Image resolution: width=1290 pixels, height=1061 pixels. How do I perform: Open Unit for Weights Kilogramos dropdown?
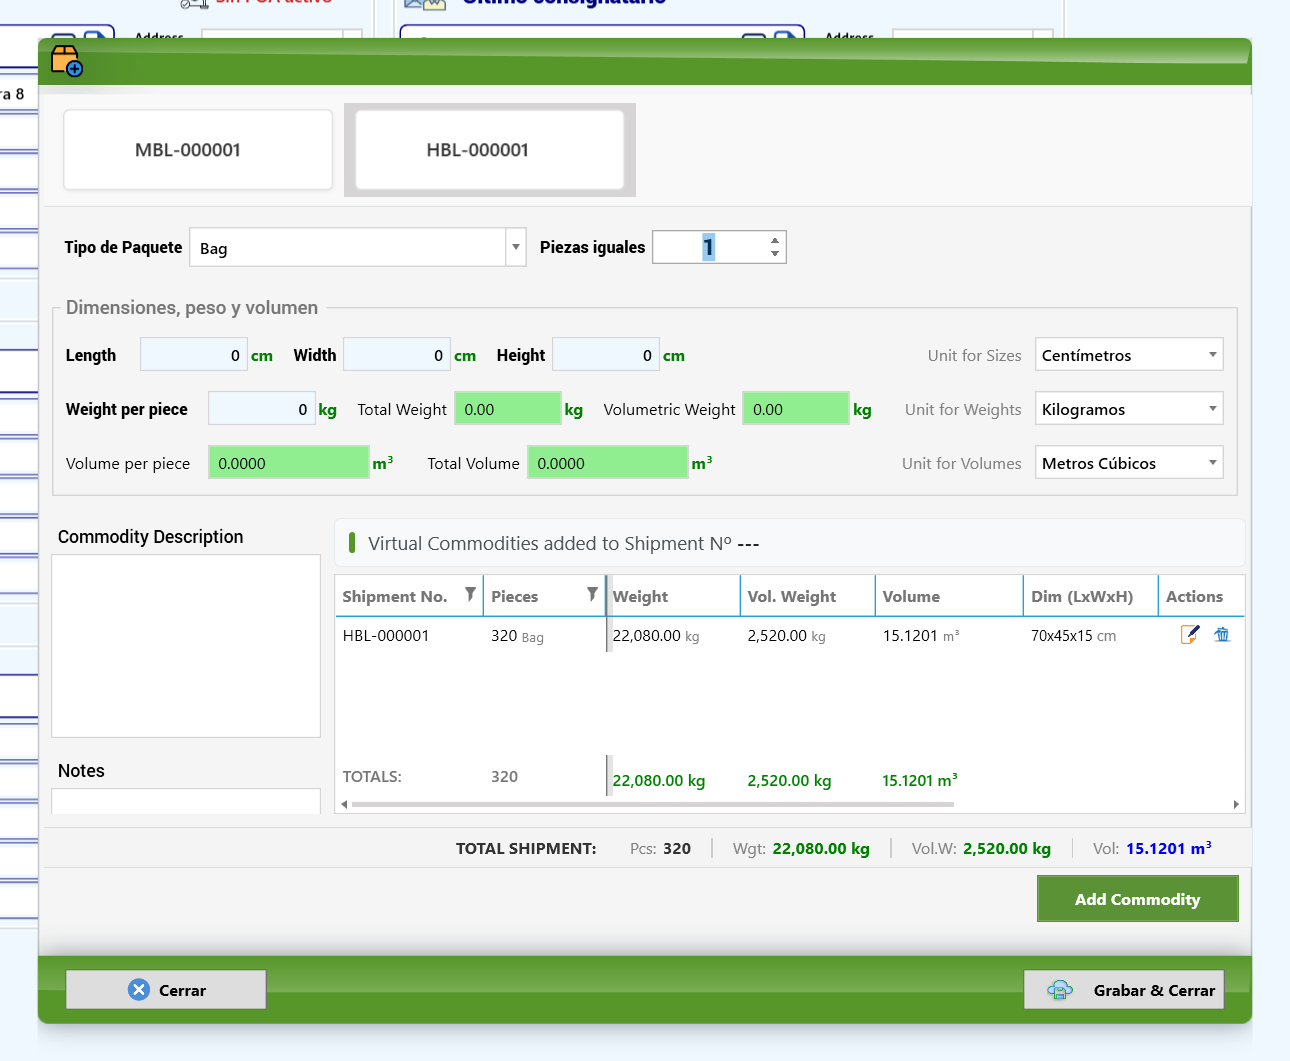(x=1129, y=409)
